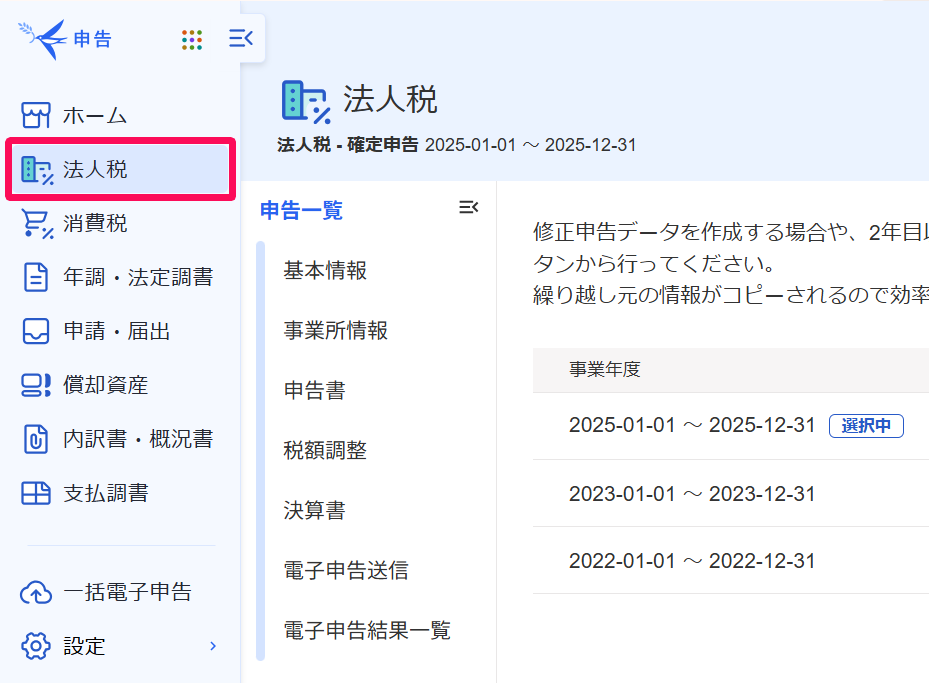Image resolution: width=929 pixels, height=683 pixels.
Task: Click the 支払調書 table icon
Action: click(36, 493)
